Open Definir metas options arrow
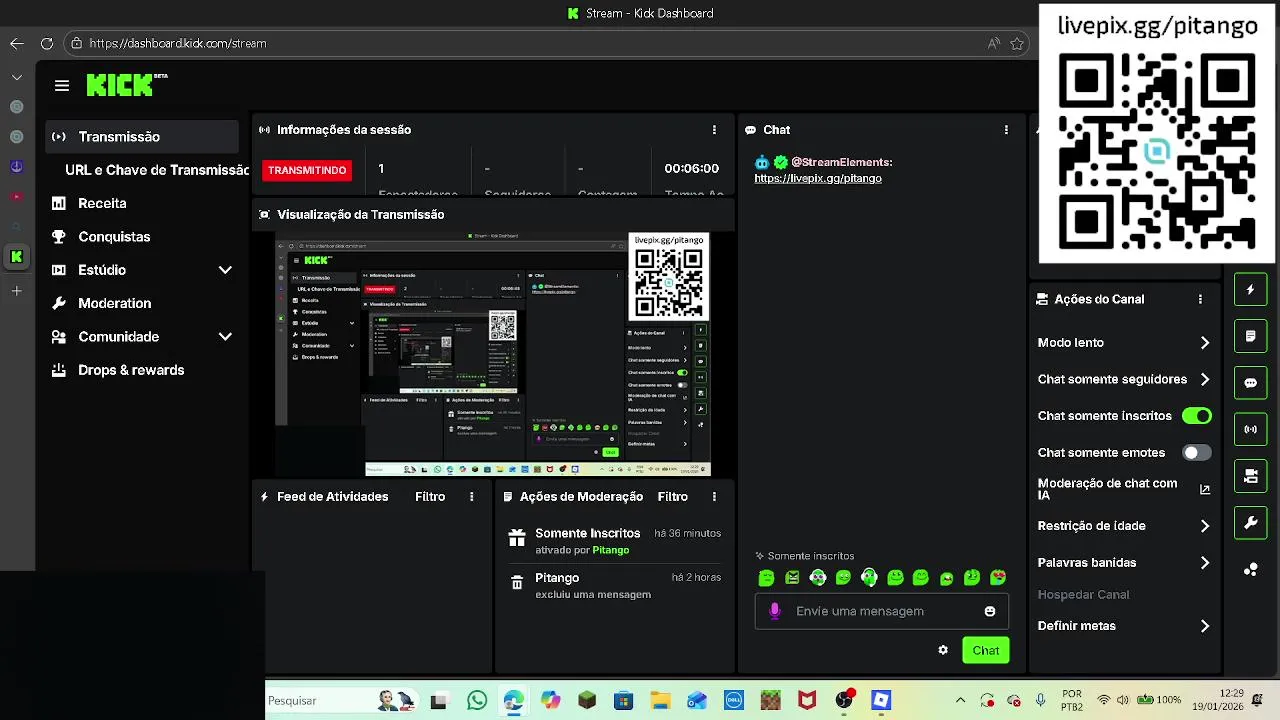This screenshot has width=1280, height=720. (1205, 626)
